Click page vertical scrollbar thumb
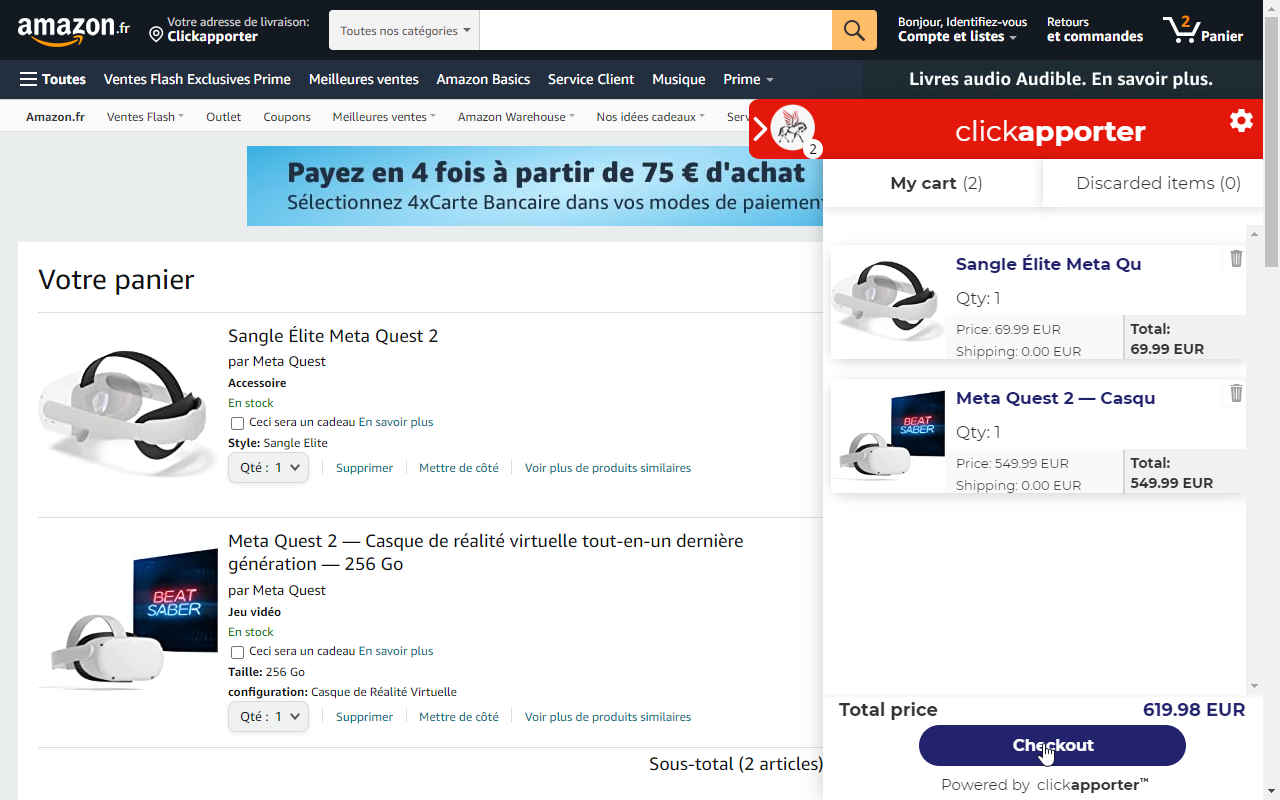The height and width of the screenshot is (800, 1280). [1272, 141]
